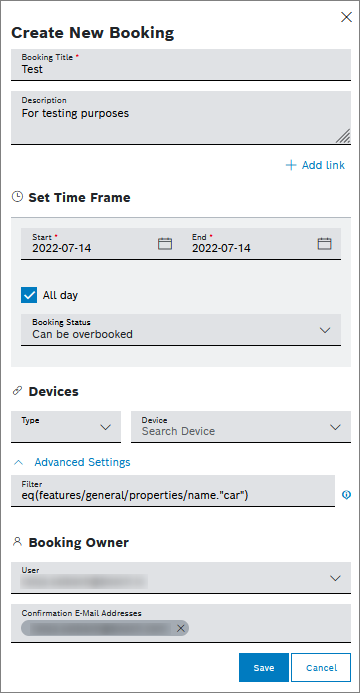This screenshot has height=693, width=360.
Task: Click the link icon next to Devices
Action: pos(17,391)
